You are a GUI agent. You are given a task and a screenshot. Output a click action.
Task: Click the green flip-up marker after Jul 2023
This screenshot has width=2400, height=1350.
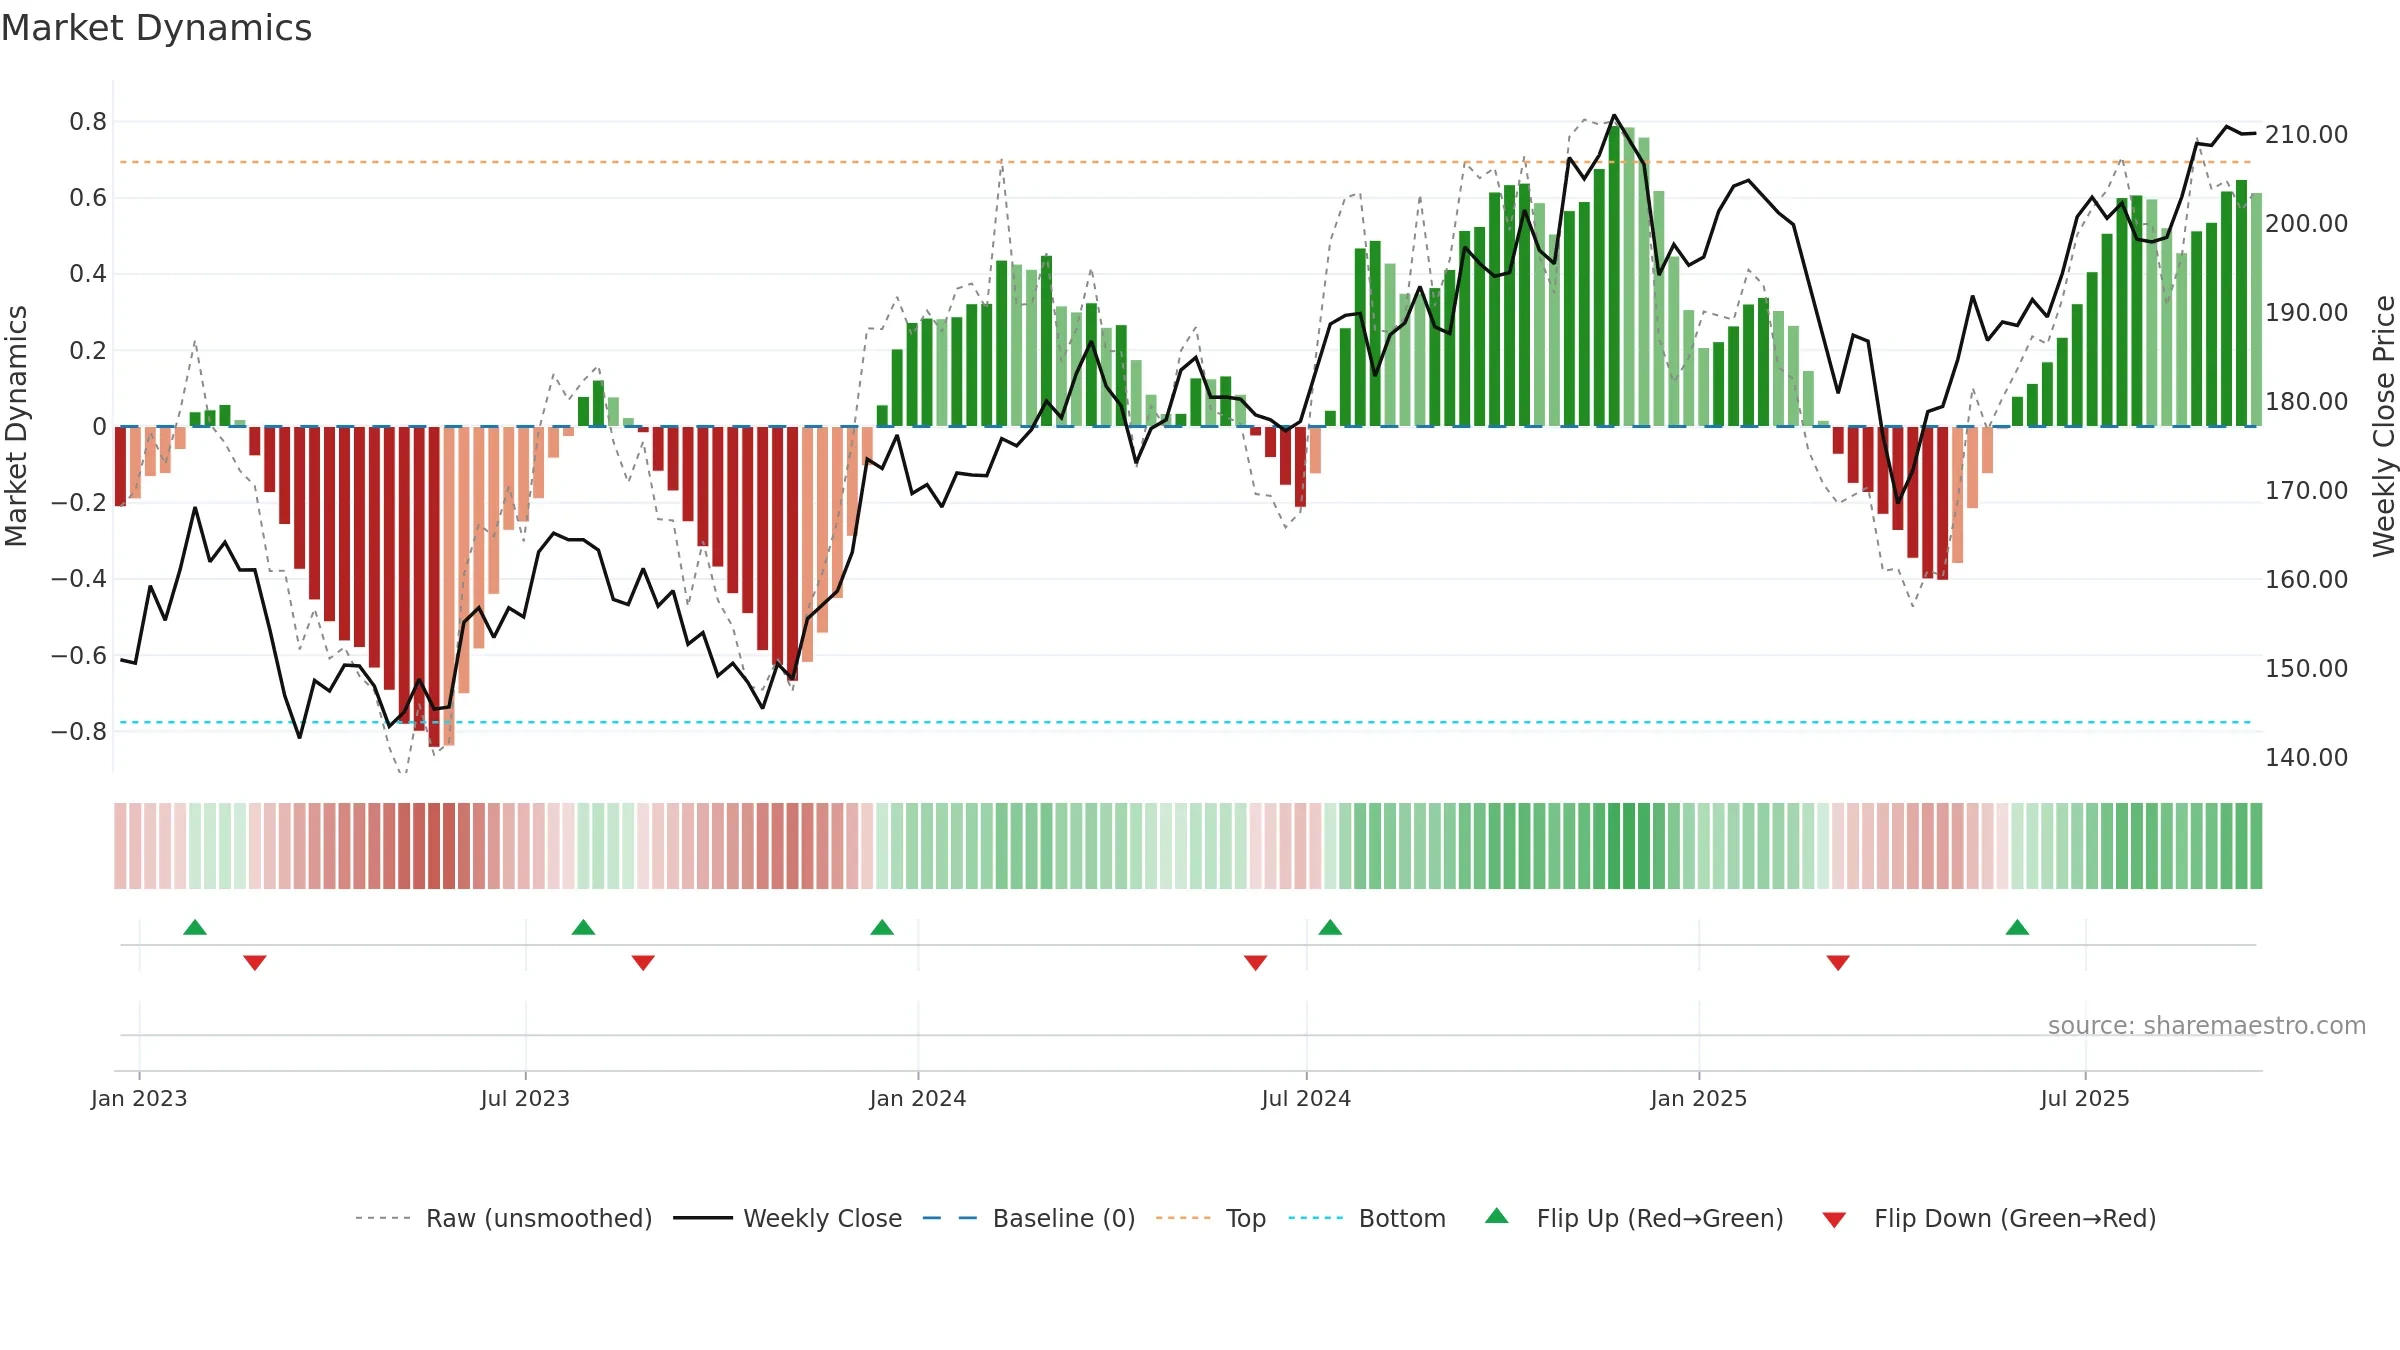point(583,927)
